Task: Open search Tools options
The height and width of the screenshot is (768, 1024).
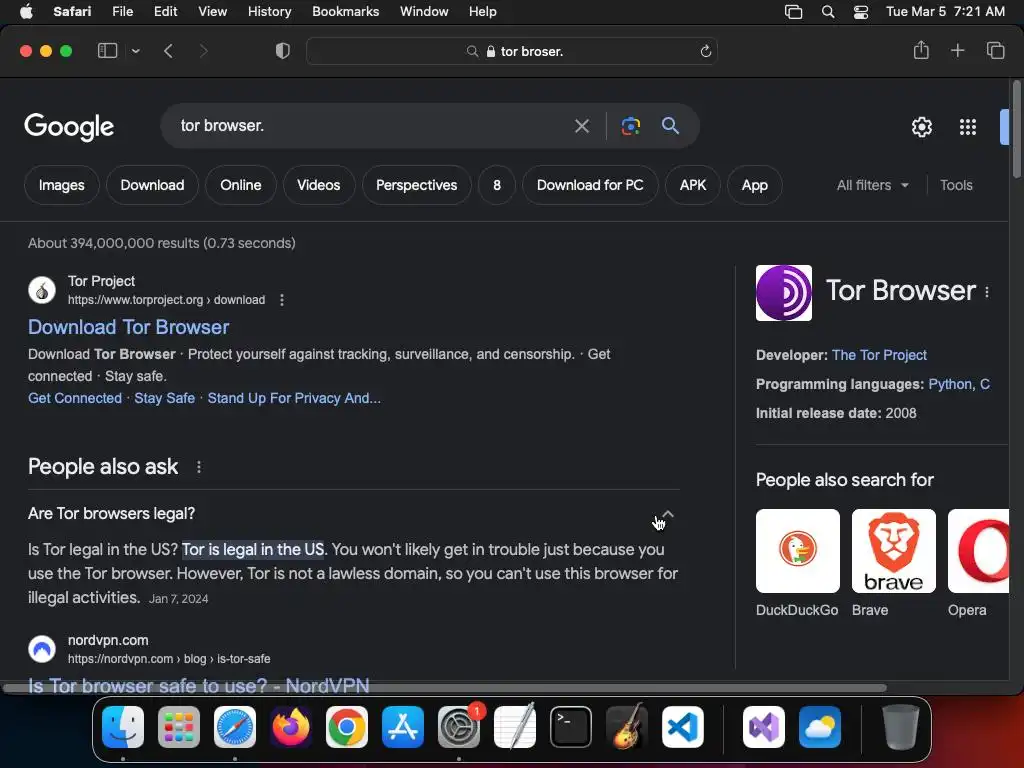Action: click(956, 185)
